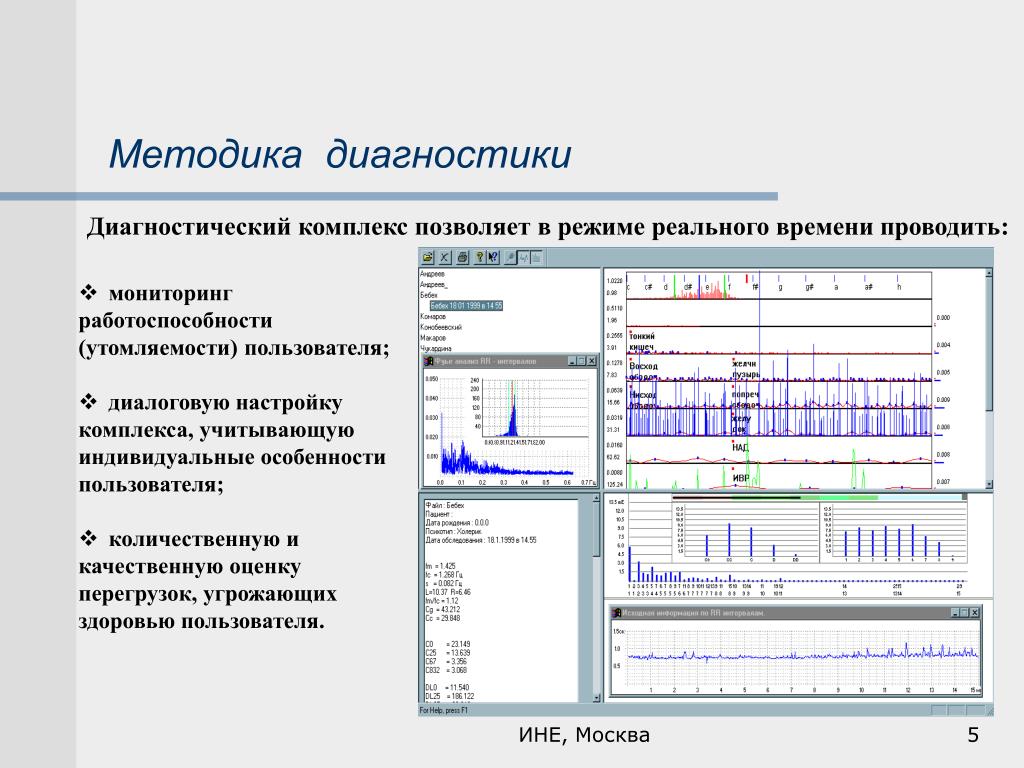This screenshot has height=768, width=1024.
Task: Click the spectrum panel's scroll-down arrow
Action: click(x=989, y=484)
